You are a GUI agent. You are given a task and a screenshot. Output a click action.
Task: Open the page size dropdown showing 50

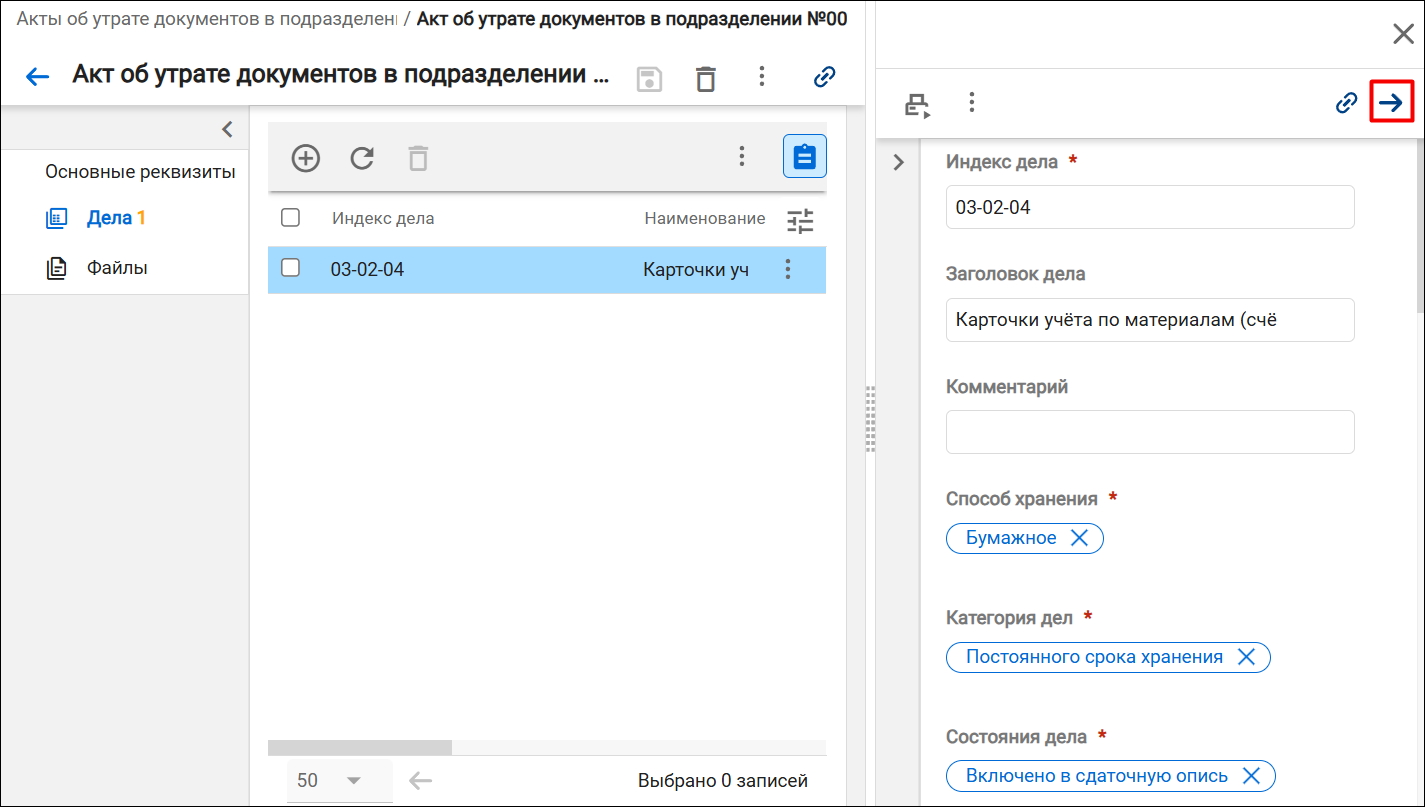click(x=340, y=780)
